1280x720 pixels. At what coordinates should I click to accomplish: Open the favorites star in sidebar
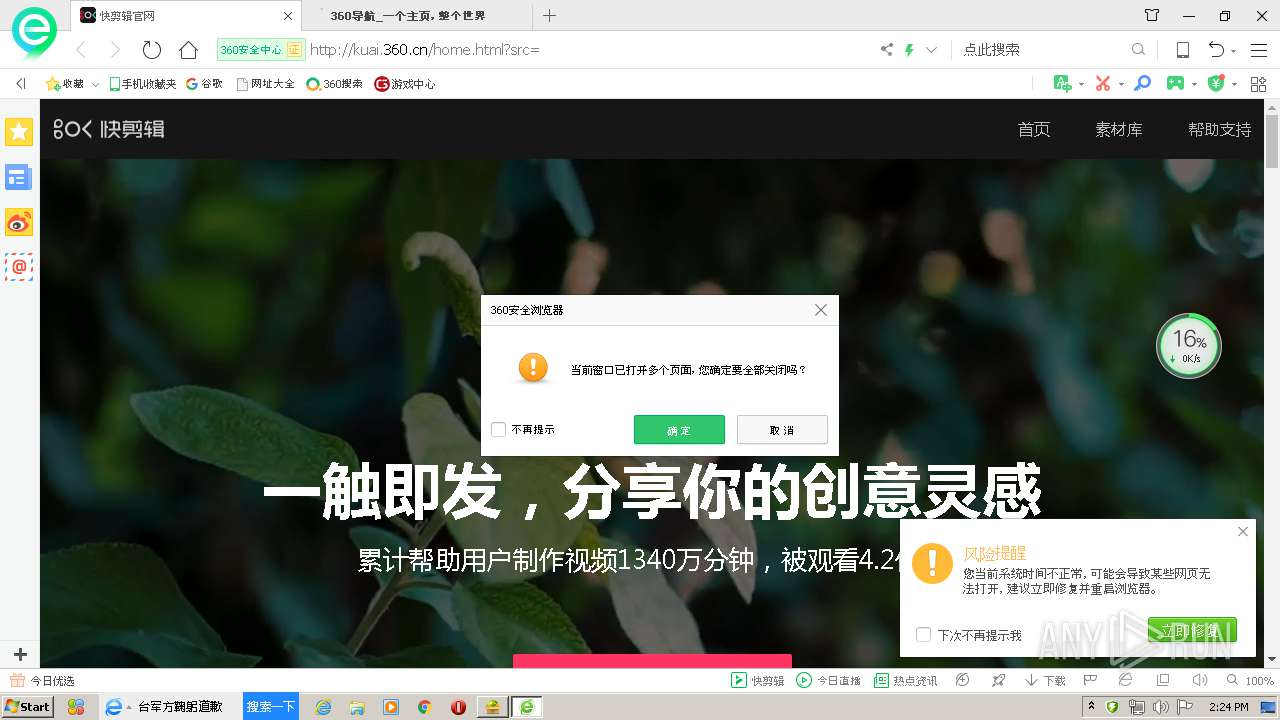(x=19, y=131)
